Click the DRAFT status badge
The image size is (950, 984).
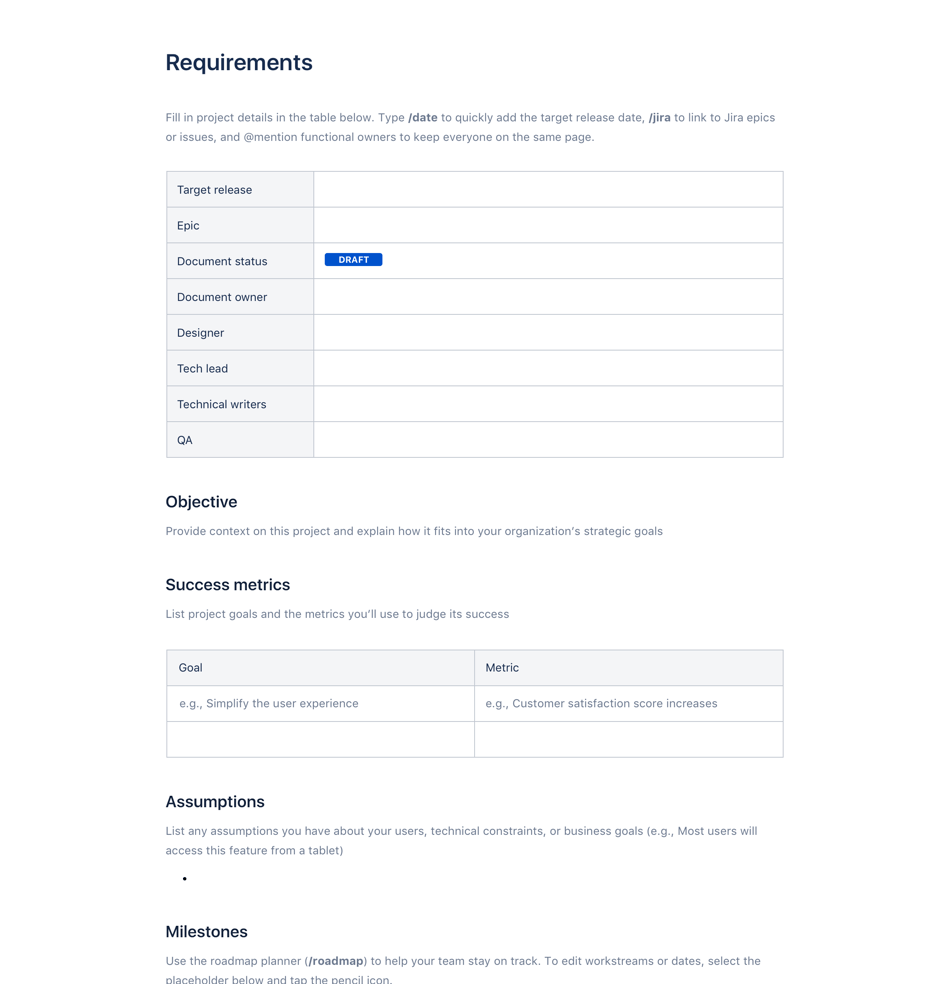pyautogui.click(x=353, y=260)
